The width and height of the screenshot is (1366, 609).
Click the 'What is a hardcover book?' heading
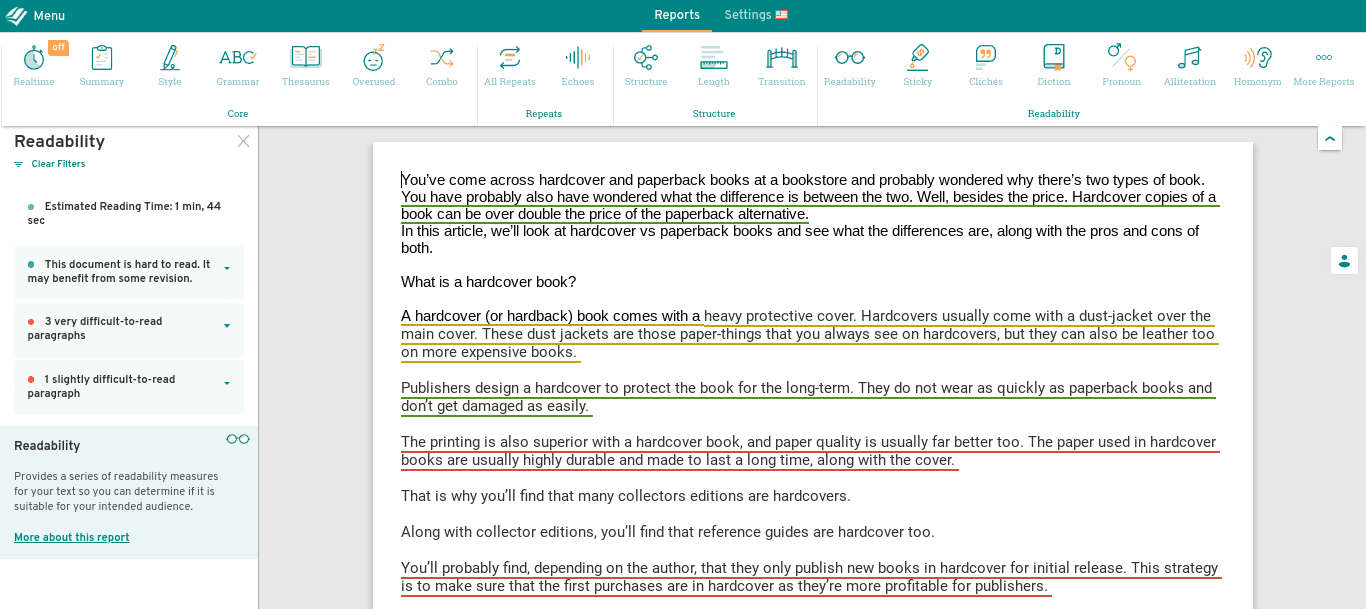(489, 282)
